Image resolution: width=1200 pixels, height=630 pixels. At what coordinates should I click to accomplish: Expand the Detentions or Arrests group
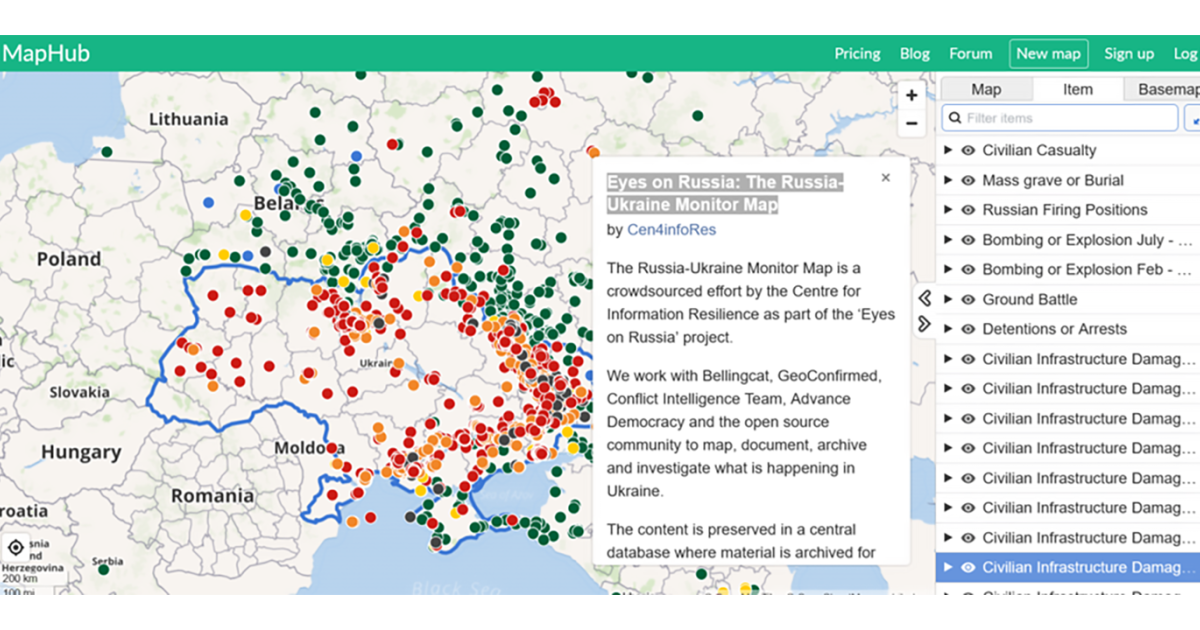click(x=949, y=329)
